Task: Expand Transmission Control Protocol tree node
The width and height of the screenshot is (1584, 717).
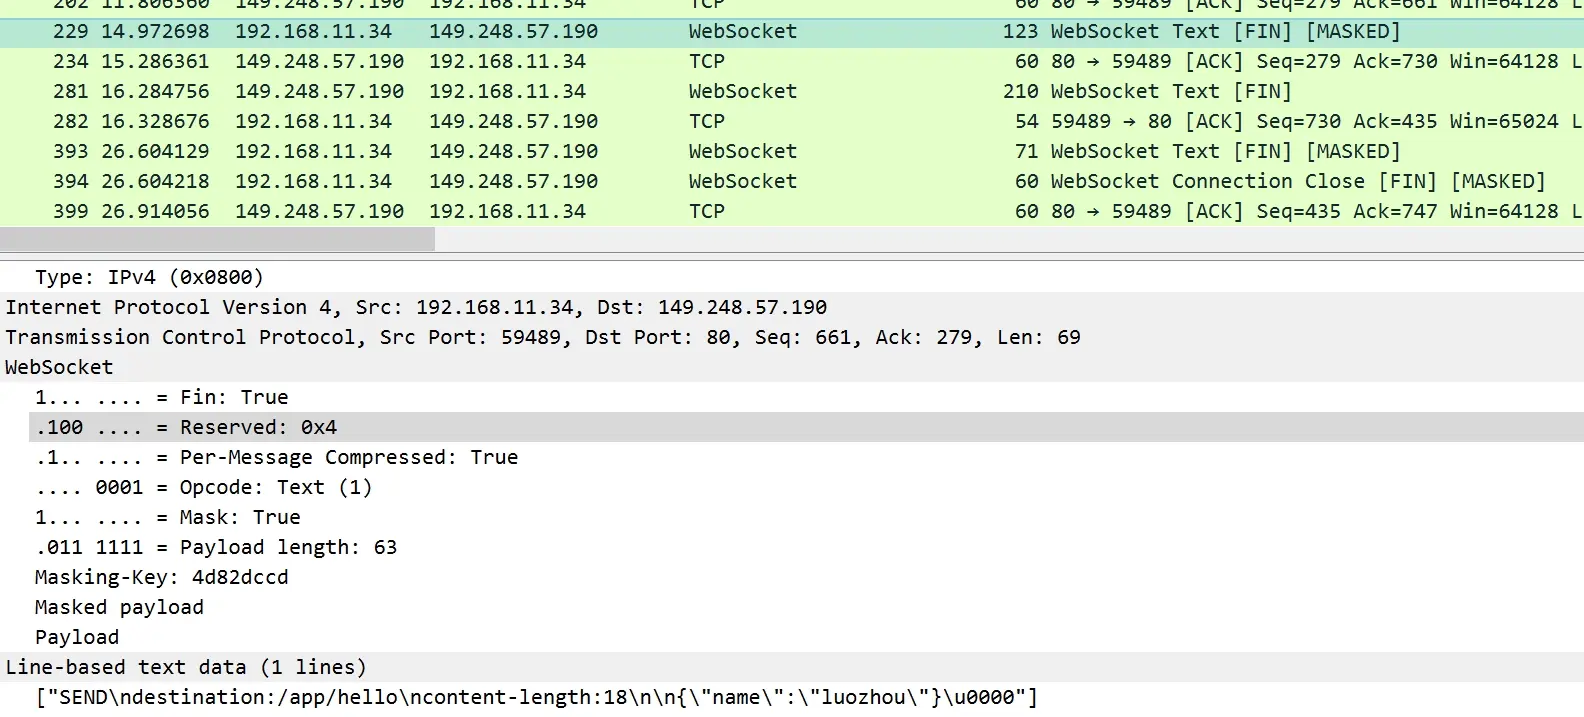Action: pos(792,337)
